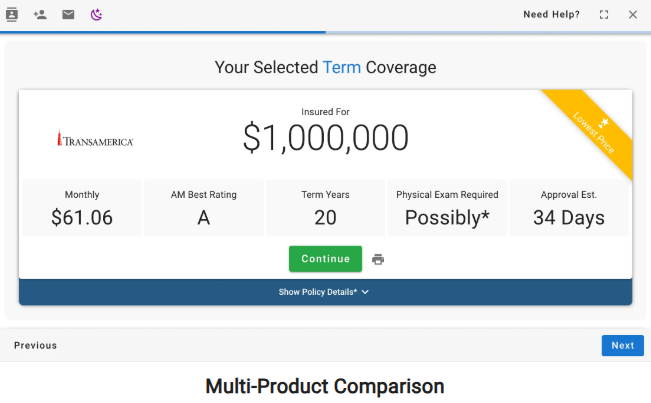The image size is (651, 403).
Task: Click the Physical Exam Required tile
Action: tap(447, 208)
